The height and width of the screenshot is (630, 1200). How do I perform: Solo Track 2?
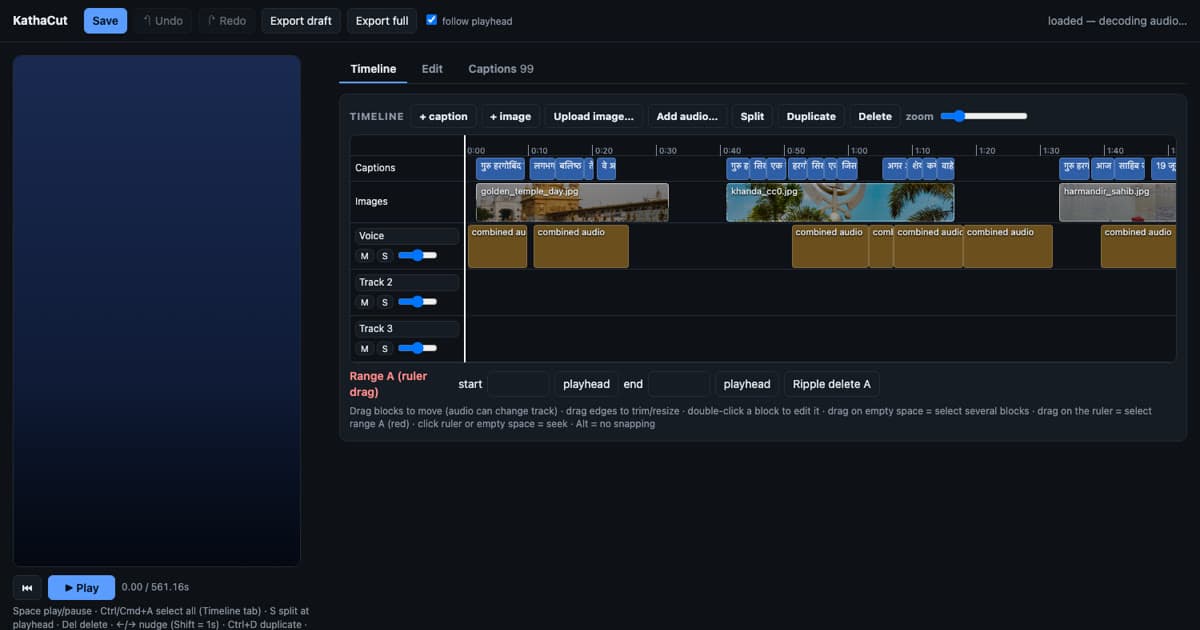(x=384, y=302)
